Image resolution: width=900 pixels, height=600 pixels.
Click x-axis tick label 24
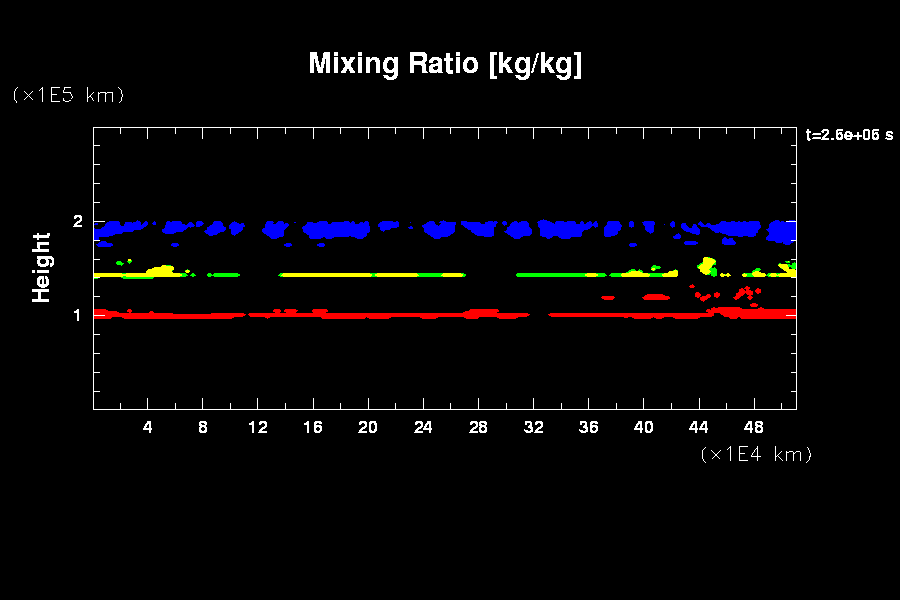(x=423, y=427)
